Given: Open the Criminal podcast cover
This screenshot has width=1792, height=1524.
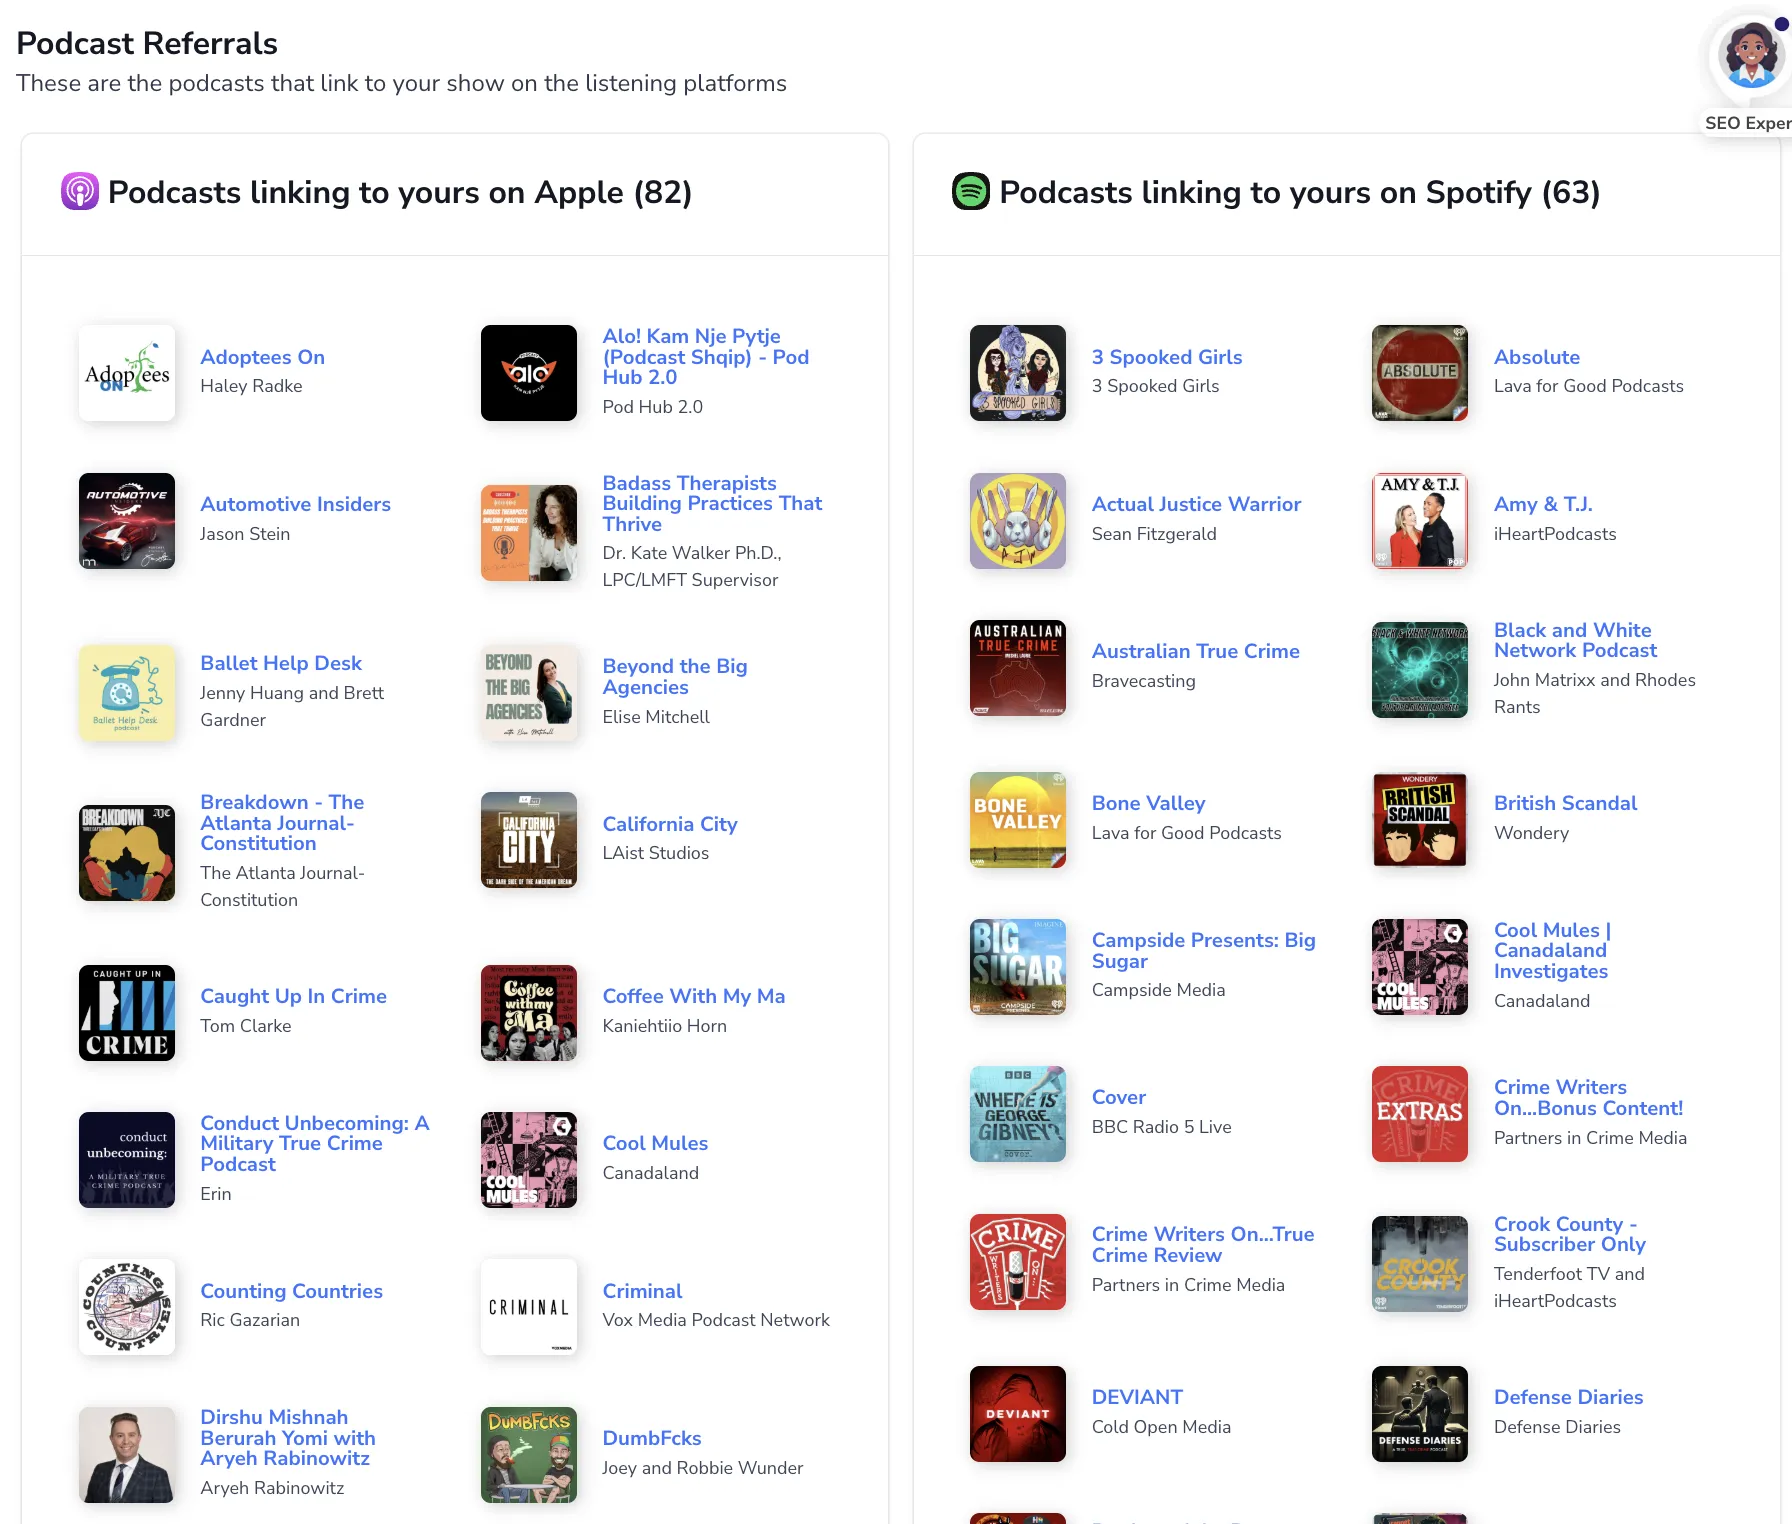Looking at the screenshot, I should coord(529,1307).
